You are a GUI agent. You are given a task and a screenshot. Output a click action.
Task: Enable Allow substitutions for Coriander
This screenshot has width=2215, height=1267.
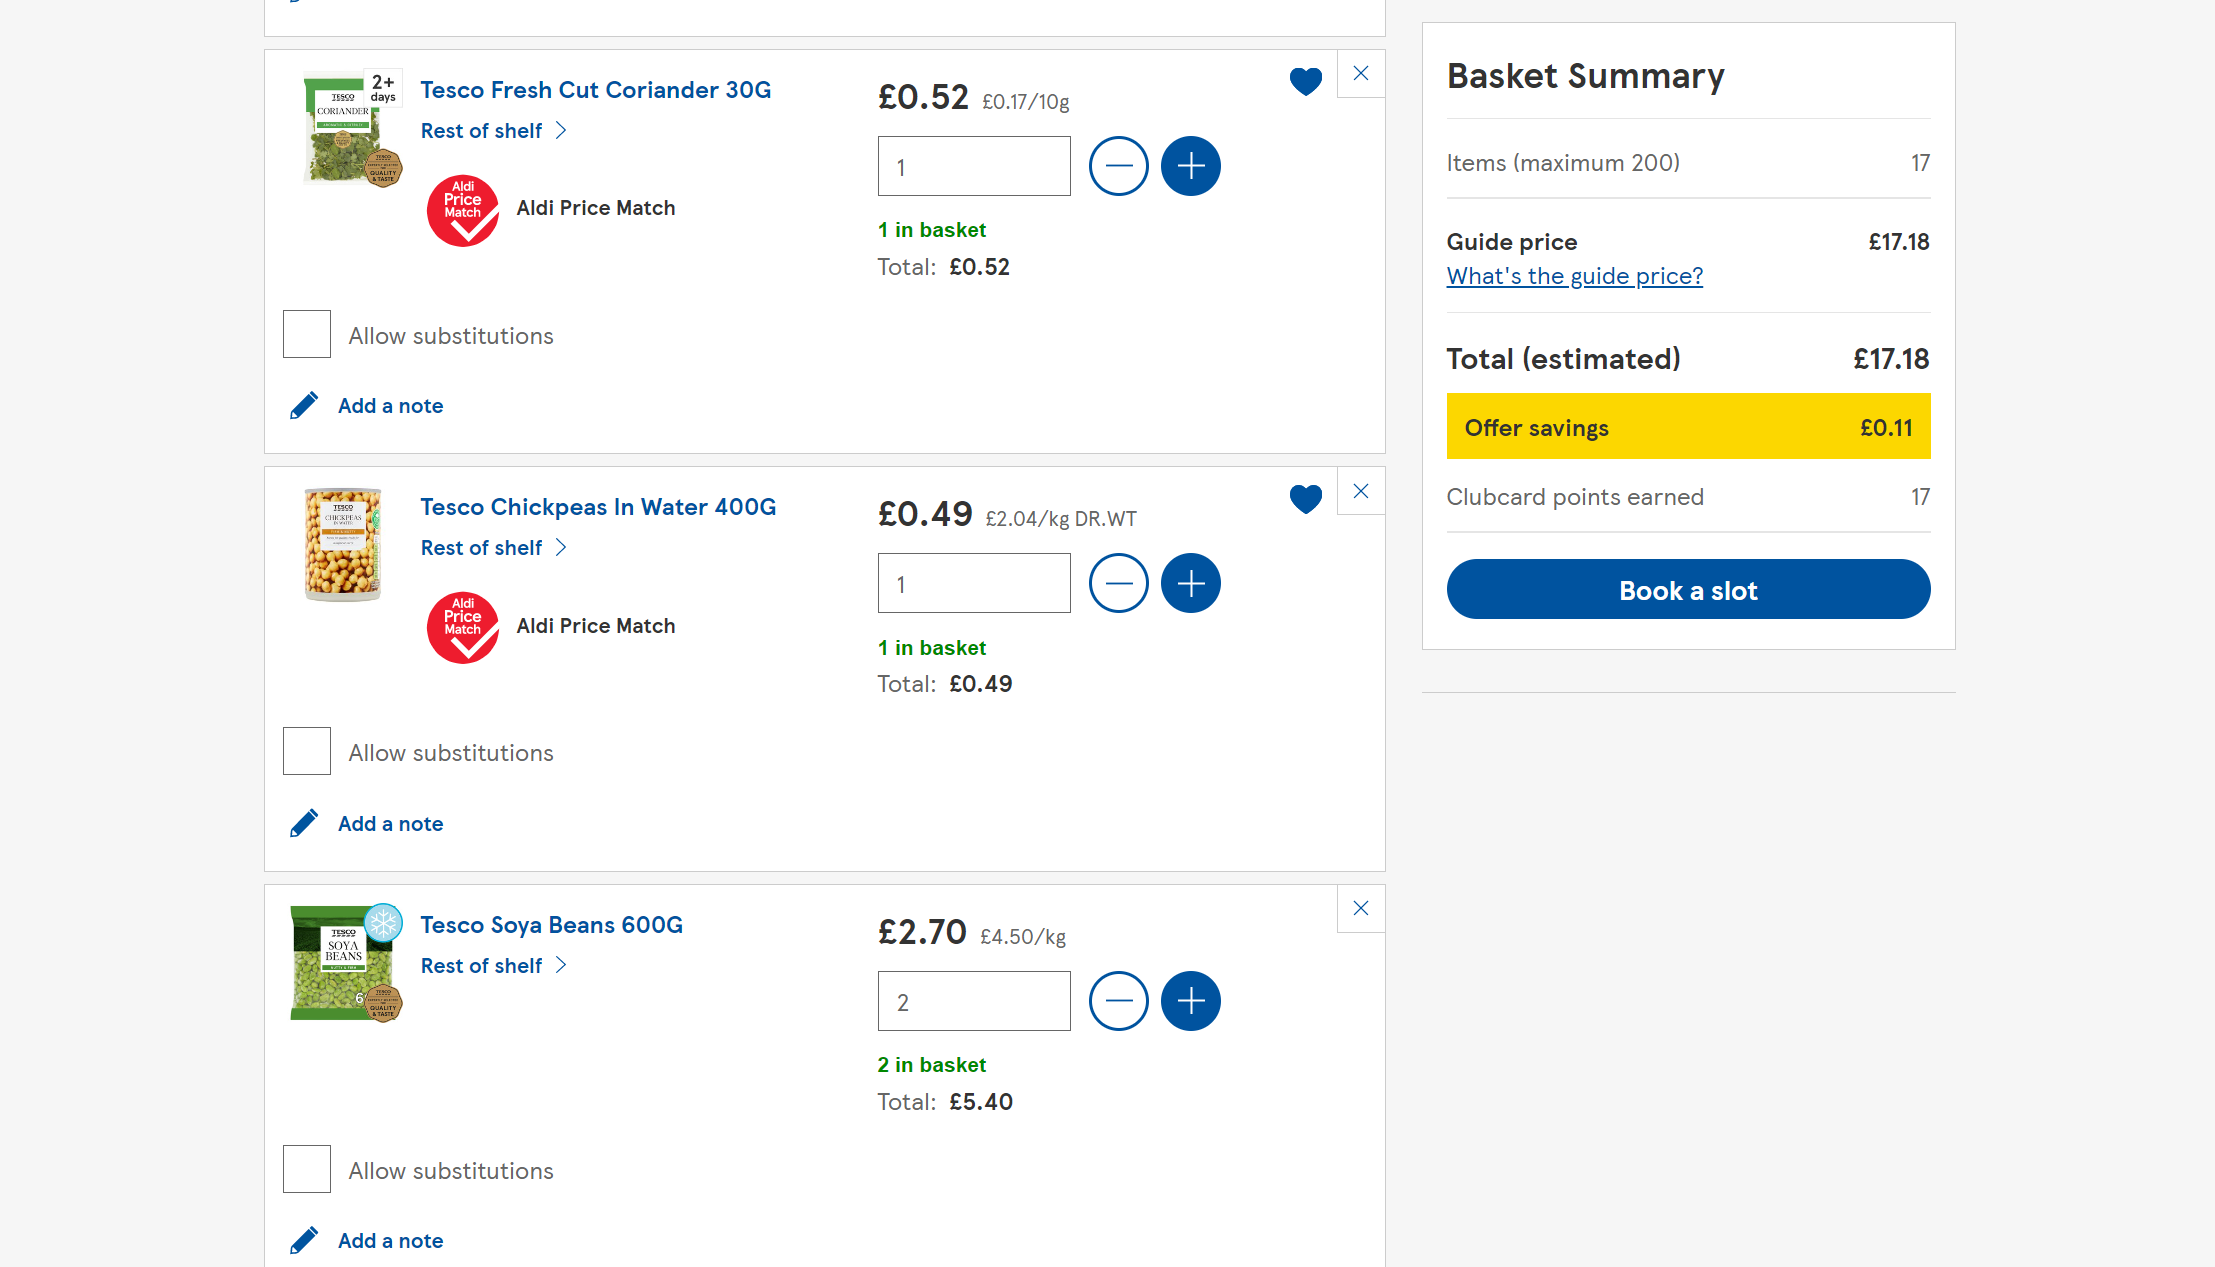pos(307,334)
